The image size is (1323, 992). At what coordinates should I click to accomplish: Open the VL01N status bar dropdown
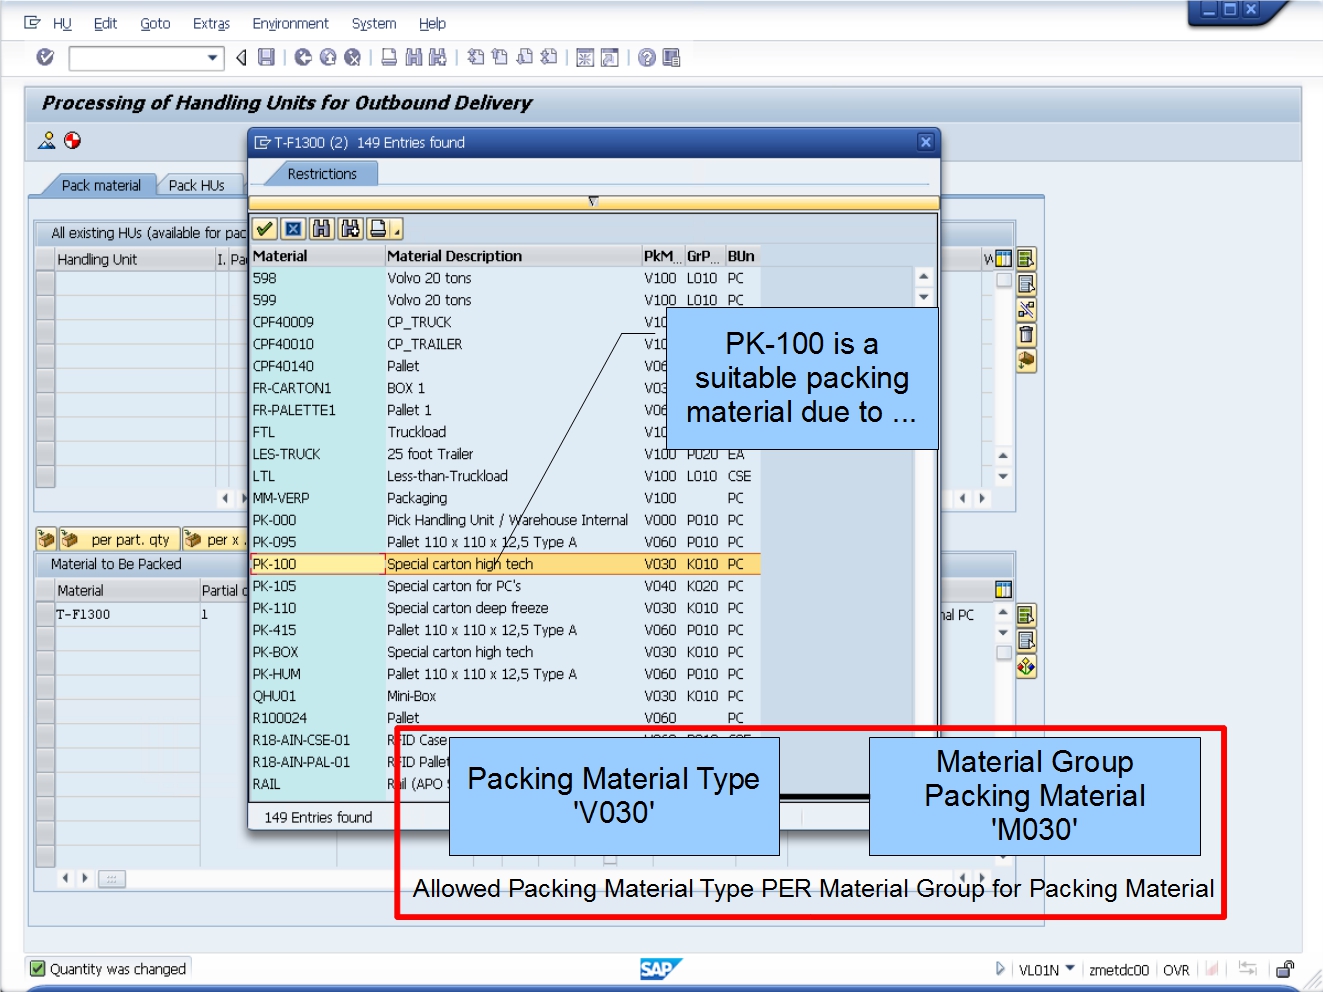tap(1070, 968)
